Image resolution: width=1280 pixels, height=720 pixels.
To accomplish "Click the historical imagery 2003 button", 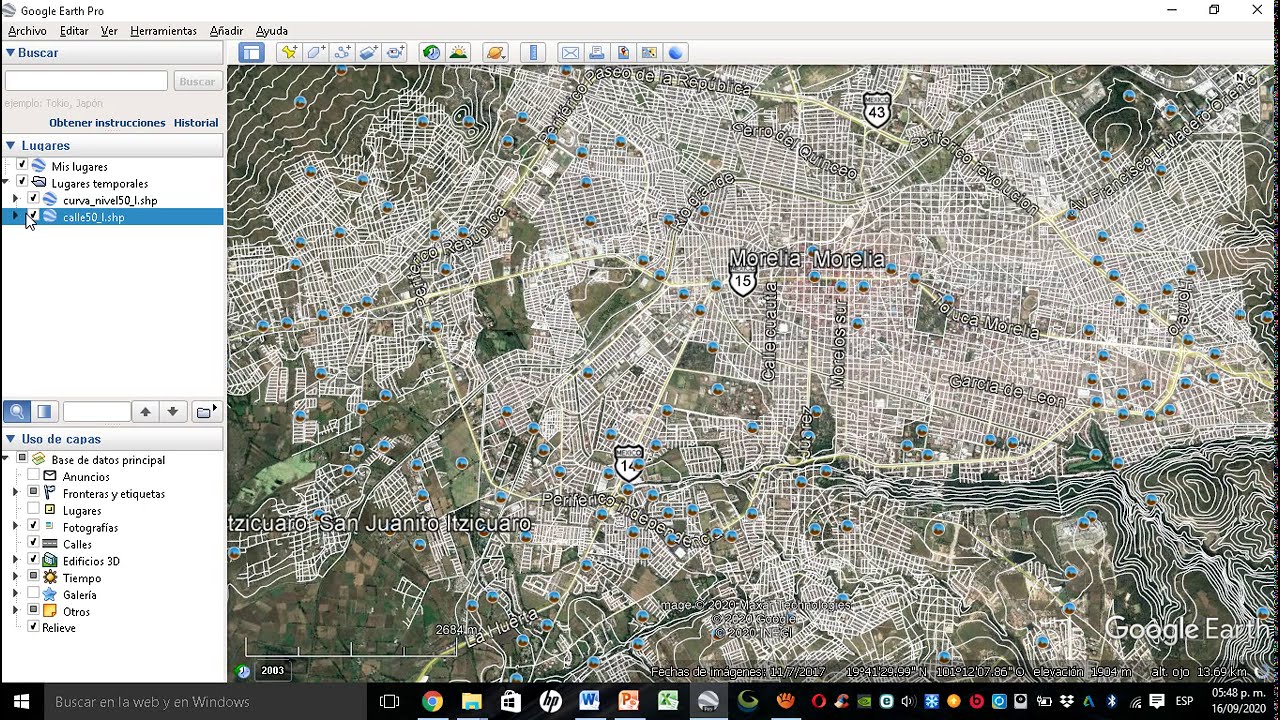I will pyautogui.click(x=272, y=671).
